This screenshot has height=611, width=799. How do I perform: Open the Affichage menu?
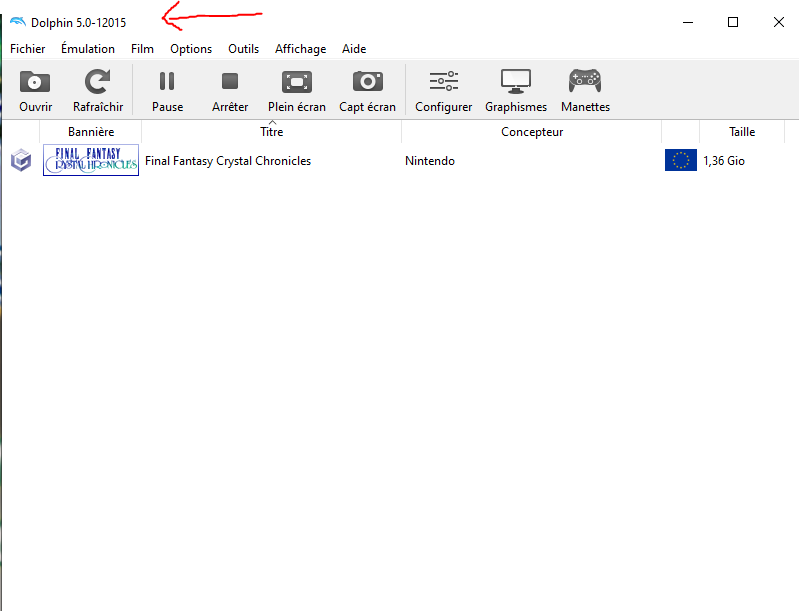click(x=301, y=49)
